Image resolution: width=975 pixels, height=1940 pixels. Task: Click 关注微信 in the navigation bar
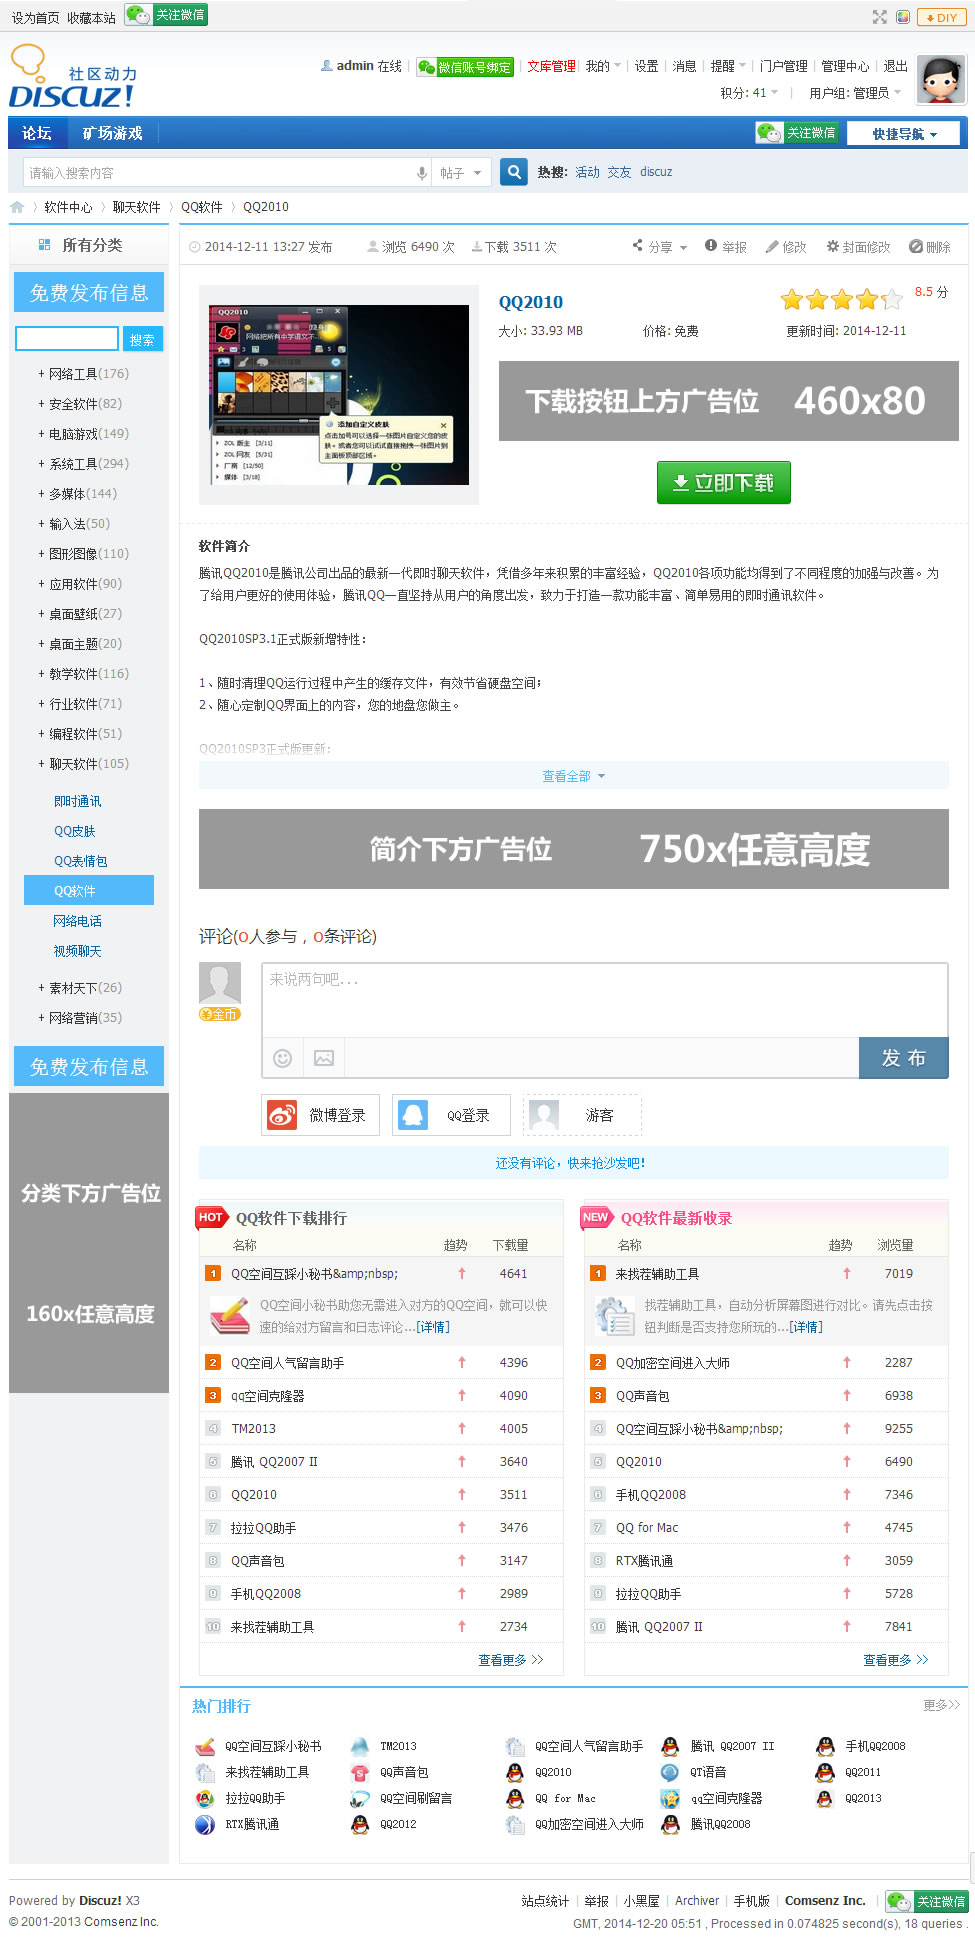[x=797, y=133]
